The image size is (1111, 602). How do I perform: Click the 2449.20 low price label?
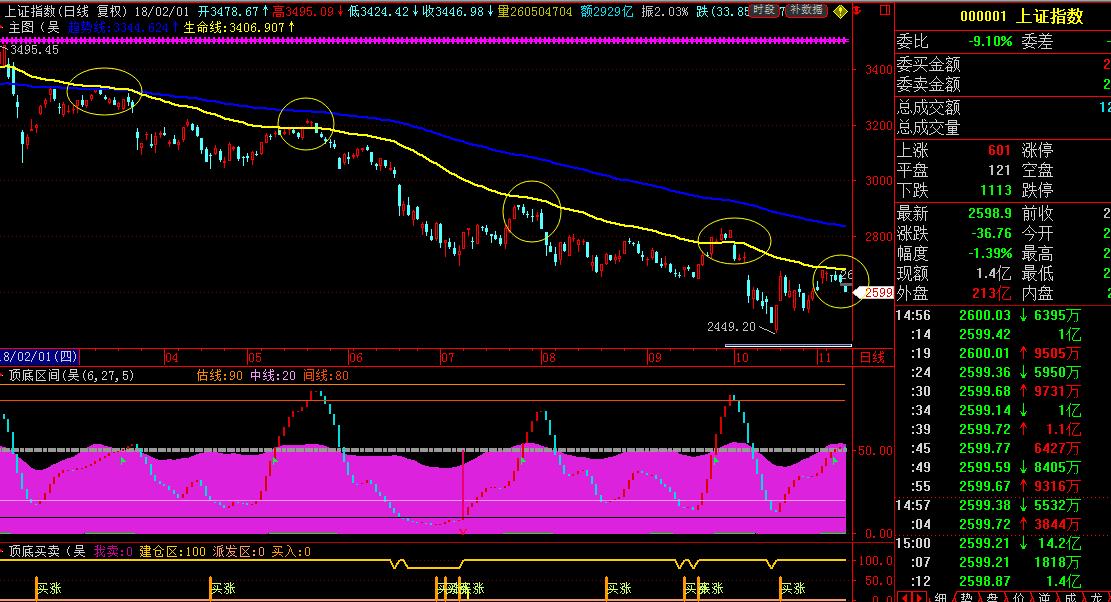click(x=729, y=326)
